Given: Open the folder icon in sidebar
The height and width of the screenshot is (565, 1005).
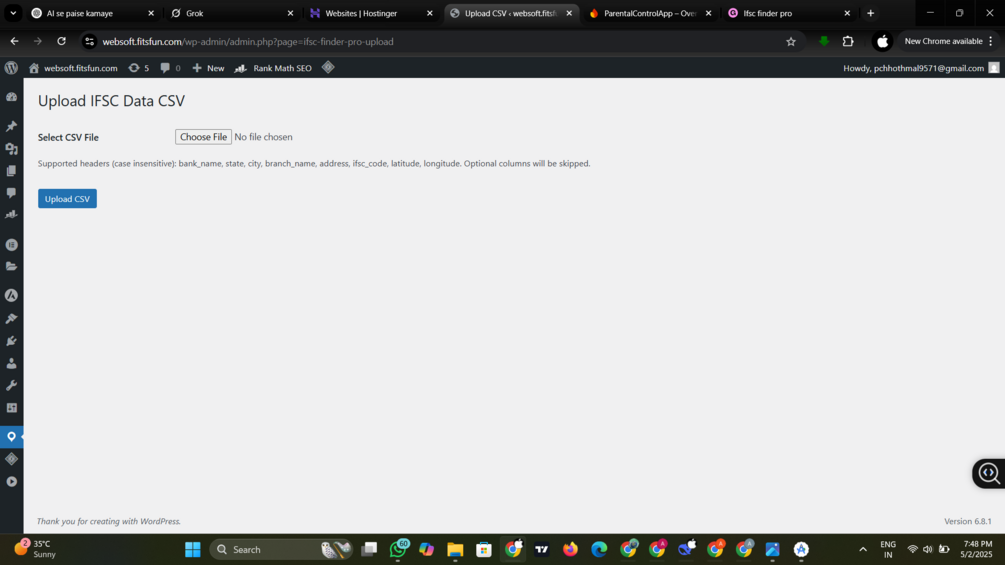Looking at the screenshot, I should tap(12, 266).
